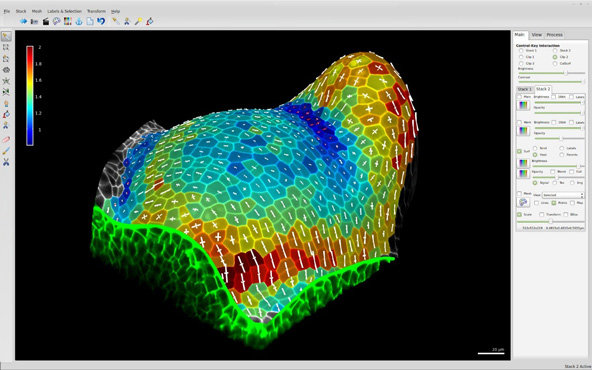Viewport: 592px width, 370px height.
Task: Select the Stack 1 radio in Control-Key Interaction
Action: tap(521, 50)
